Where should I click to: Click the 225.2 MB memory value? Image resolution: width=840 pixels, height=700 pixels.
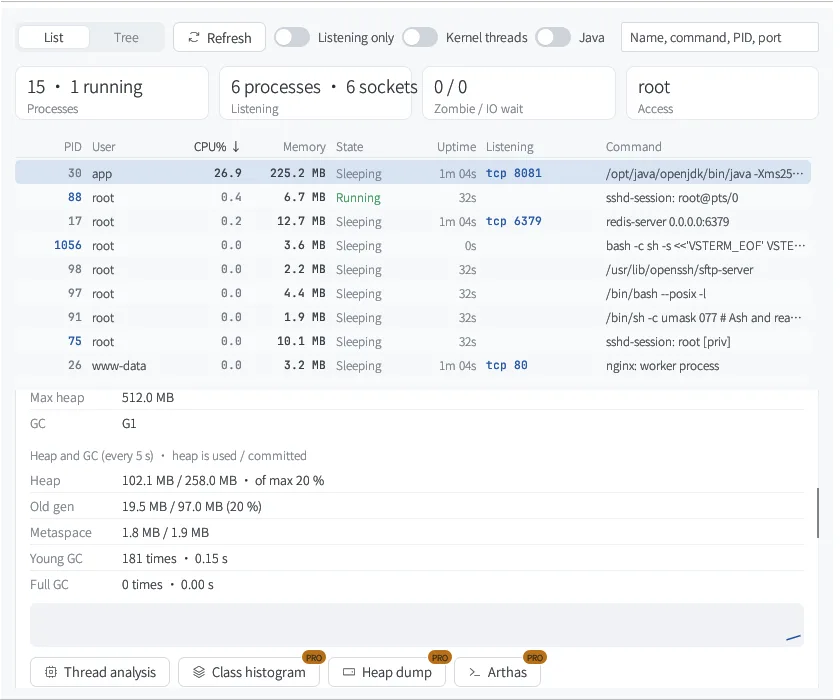click(298, 173)
